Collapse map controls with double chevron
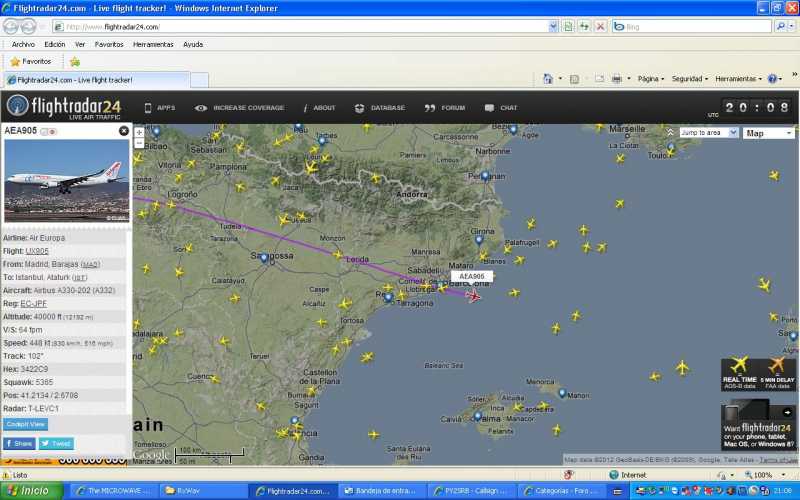 (x=669, y=132)
